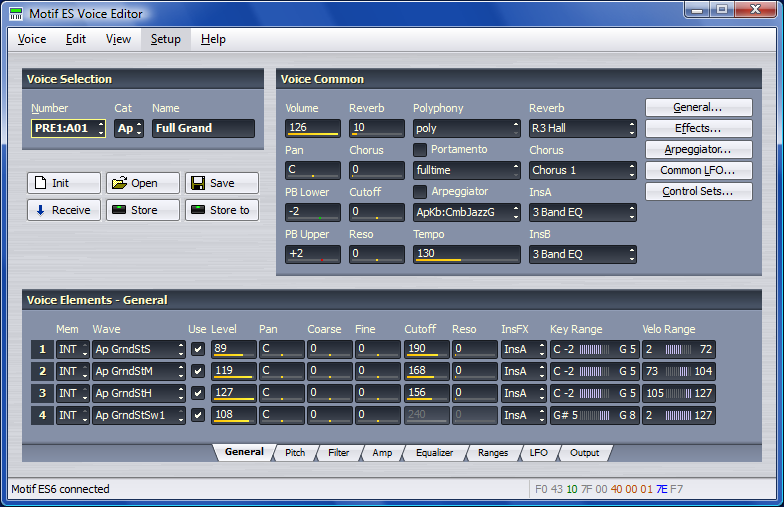The width and height of the screenshot is (784, 507).
Task: Receive voice data from synth
Action: point(64,210)
